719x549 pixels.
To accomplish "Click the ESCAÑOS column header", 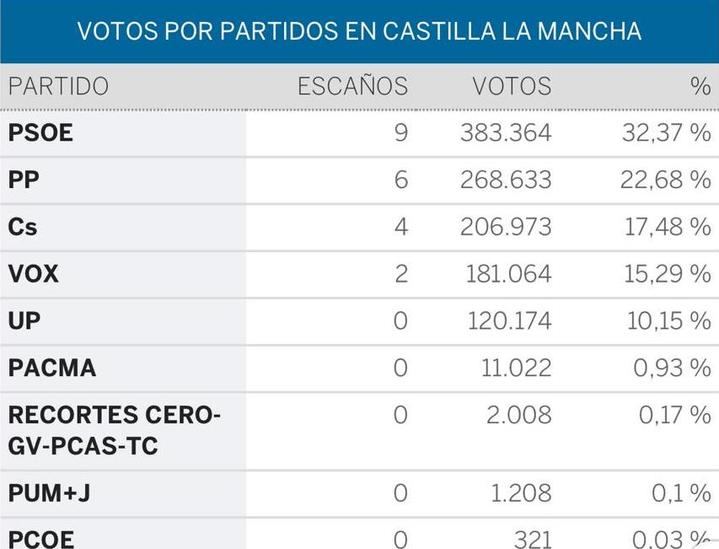I will click(352, 86).
